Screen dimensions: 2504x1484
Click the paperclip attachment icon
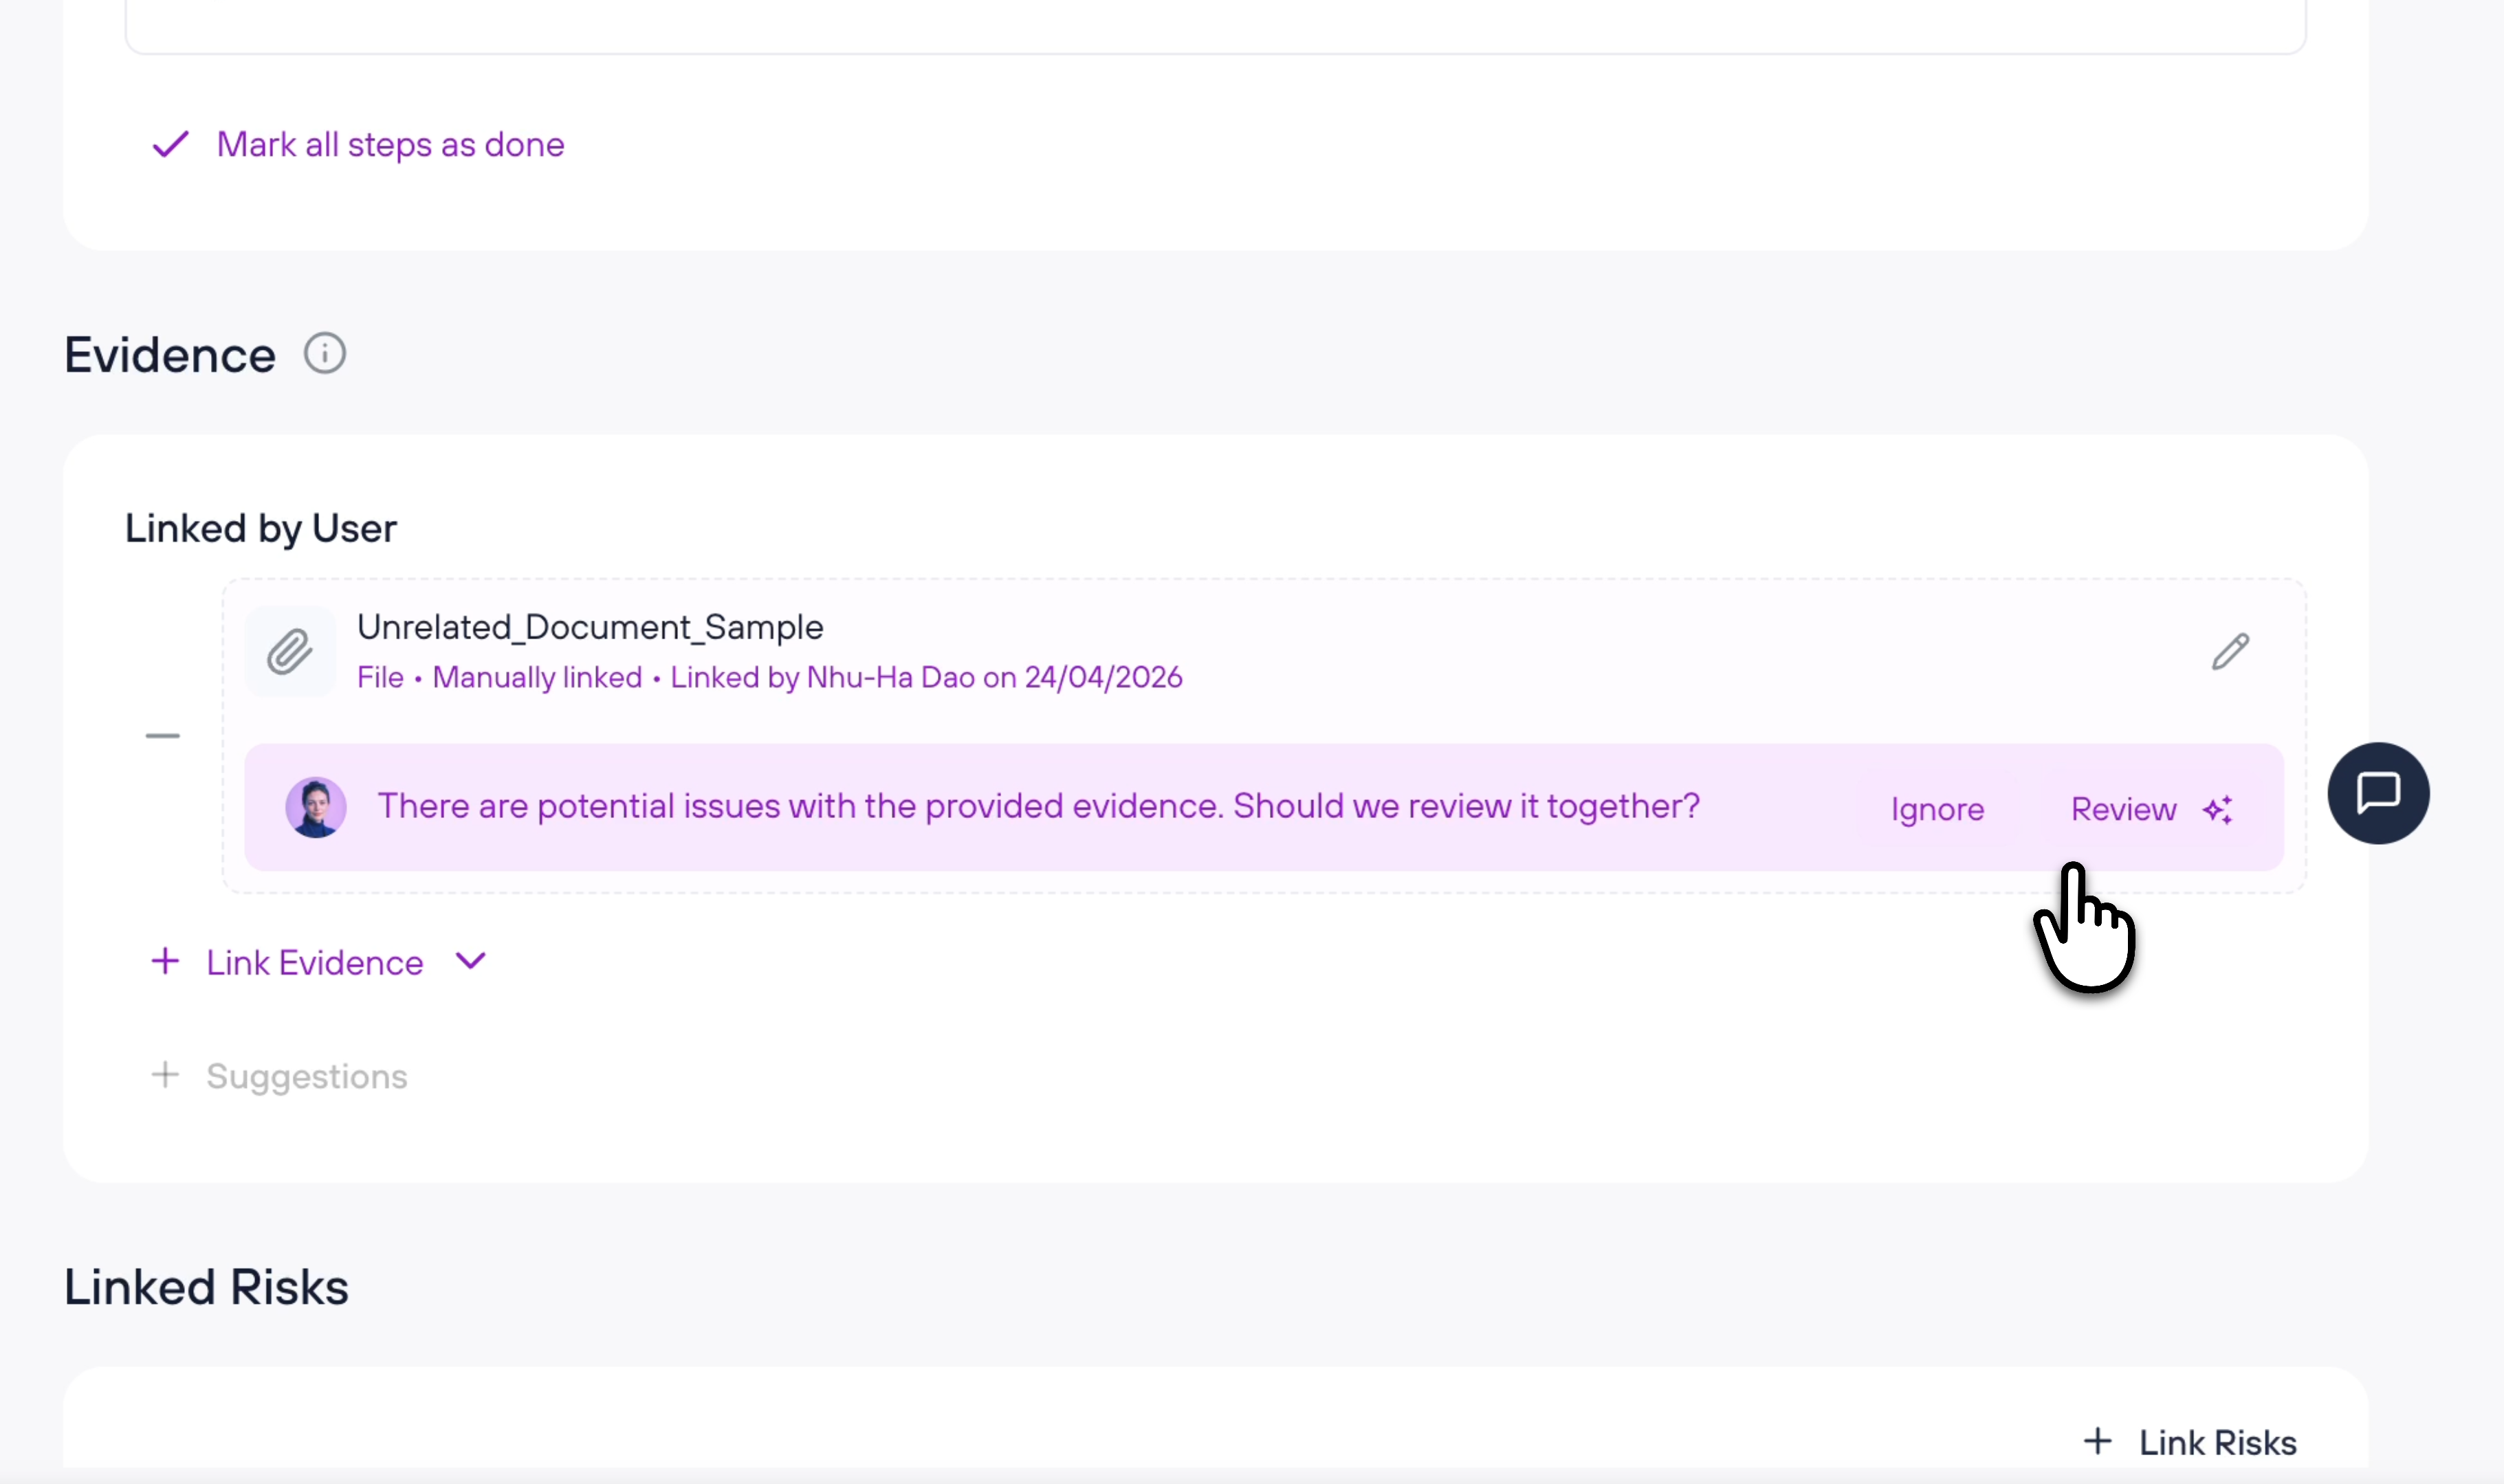290,652
